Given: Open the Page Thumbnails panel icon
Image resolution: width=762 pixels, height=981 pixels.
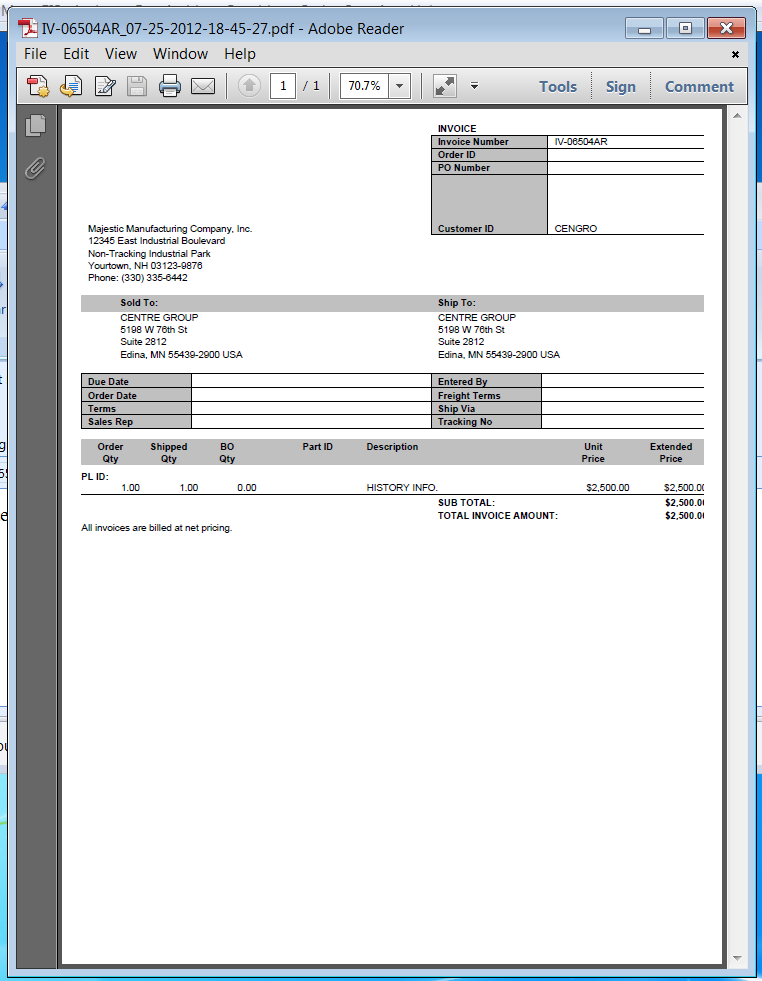Looking at the screenshot, I should pyautogui.click(x=36, y=126).
